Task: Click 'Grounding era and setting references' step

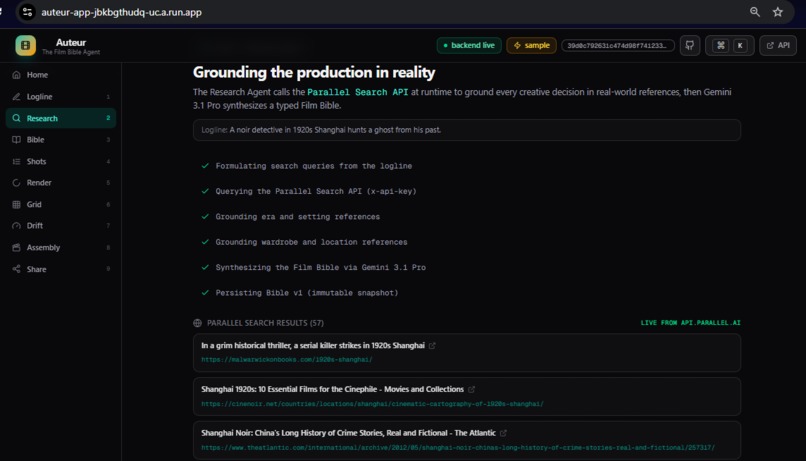Action: (x=298, y=217)
